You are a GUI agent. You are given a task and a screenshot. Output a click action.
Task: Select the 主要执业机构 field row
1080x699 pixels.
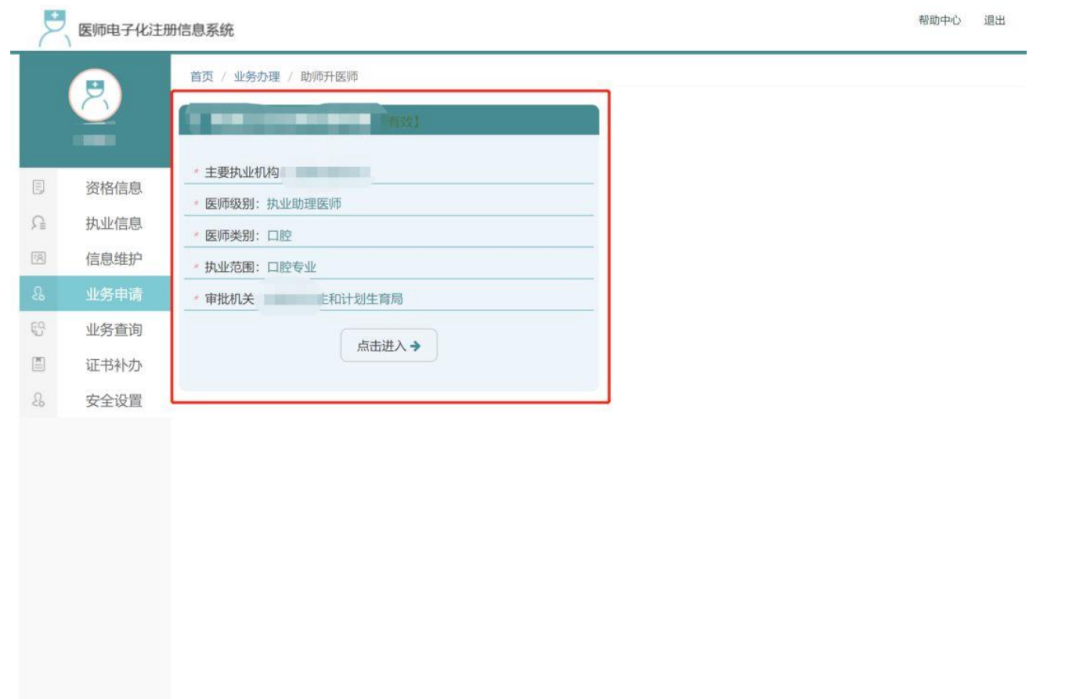[x=290, y=170]
